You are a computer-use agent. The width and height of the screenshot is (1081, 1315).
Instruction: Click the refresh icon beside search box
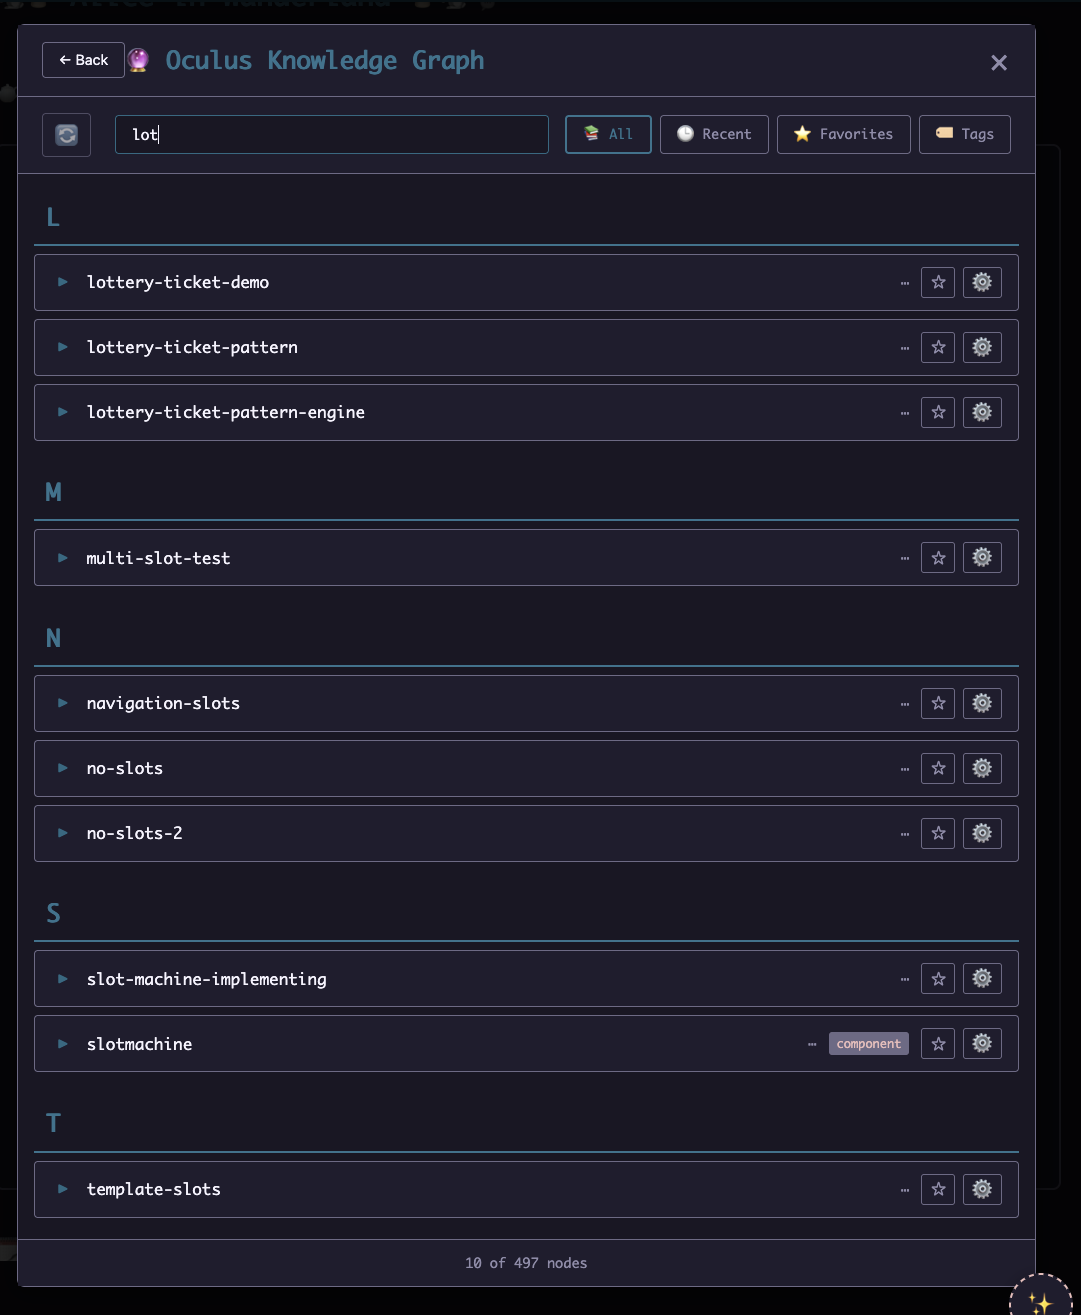66,135
